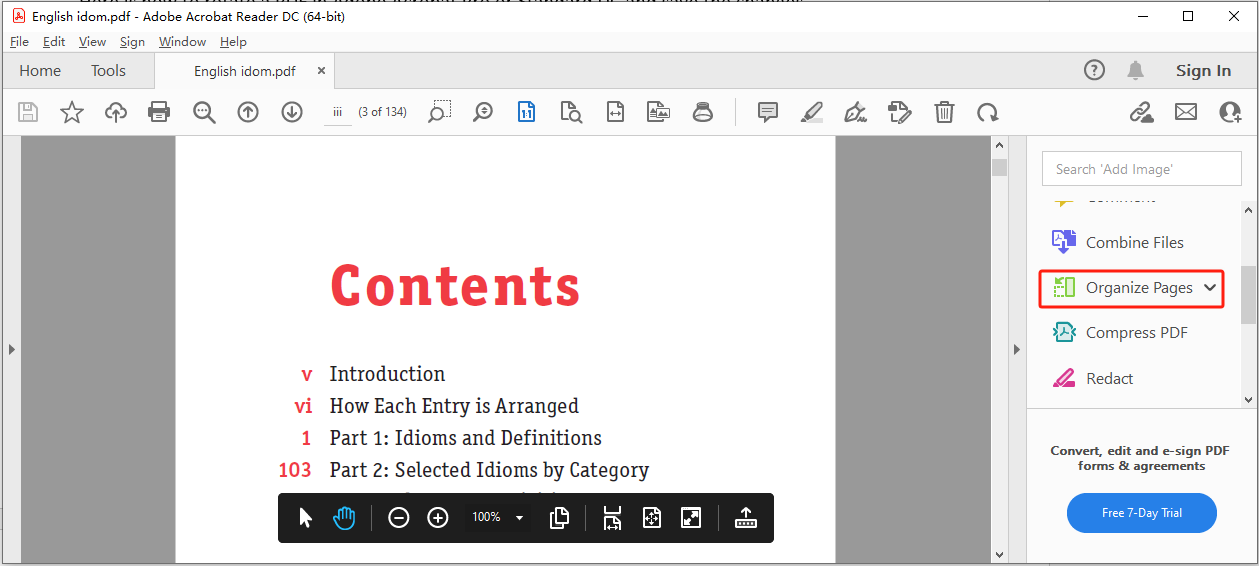Zoom out with minus button
Image resolution: width=1259 pixels, height=566 pixels.
399,518
